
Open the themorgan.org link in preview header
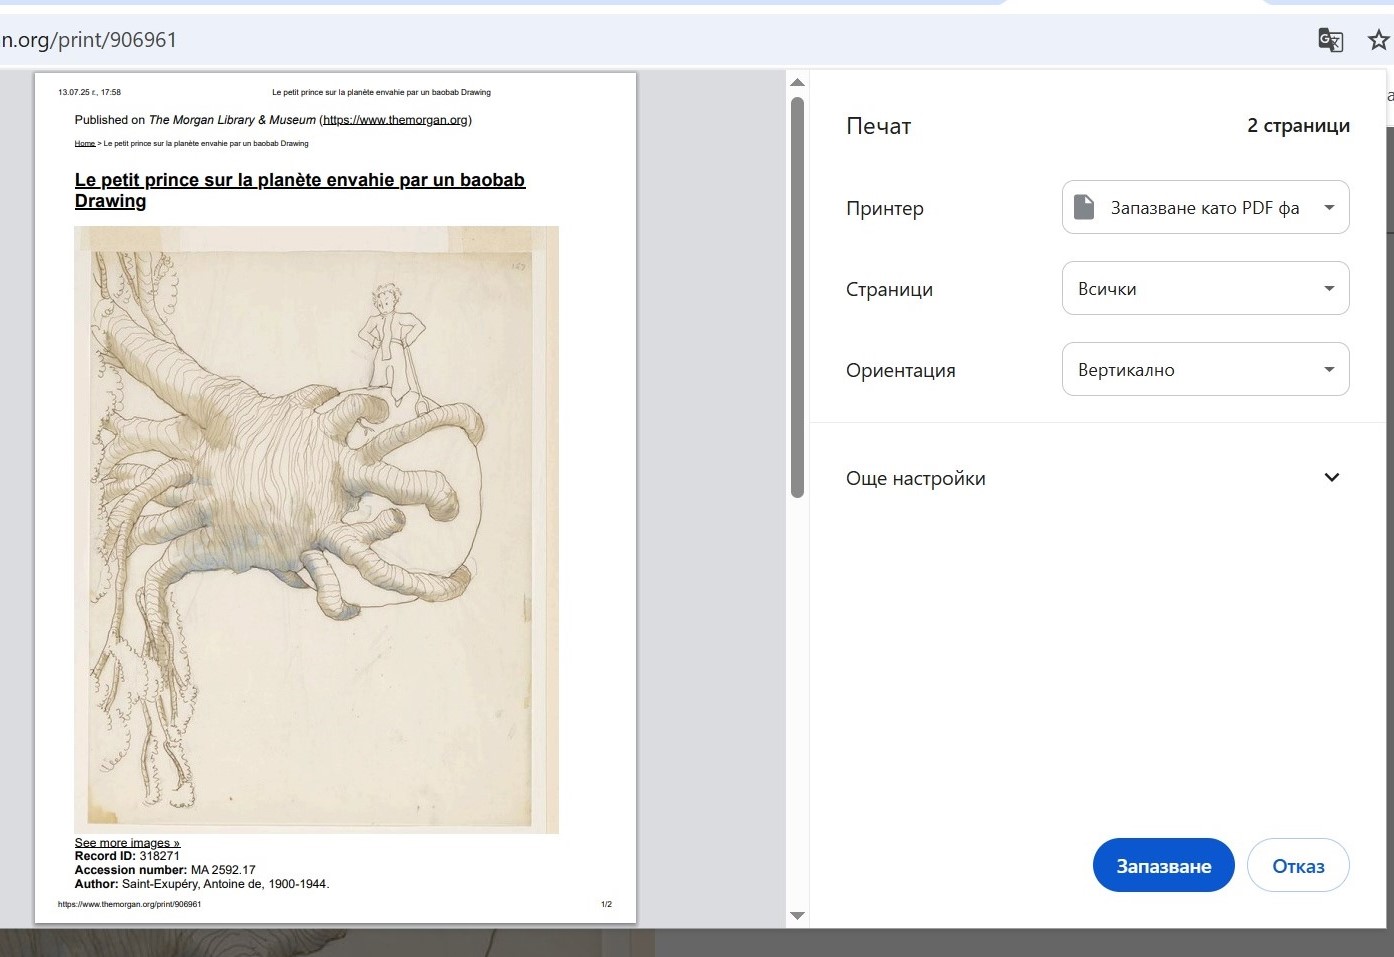[395, 120]
